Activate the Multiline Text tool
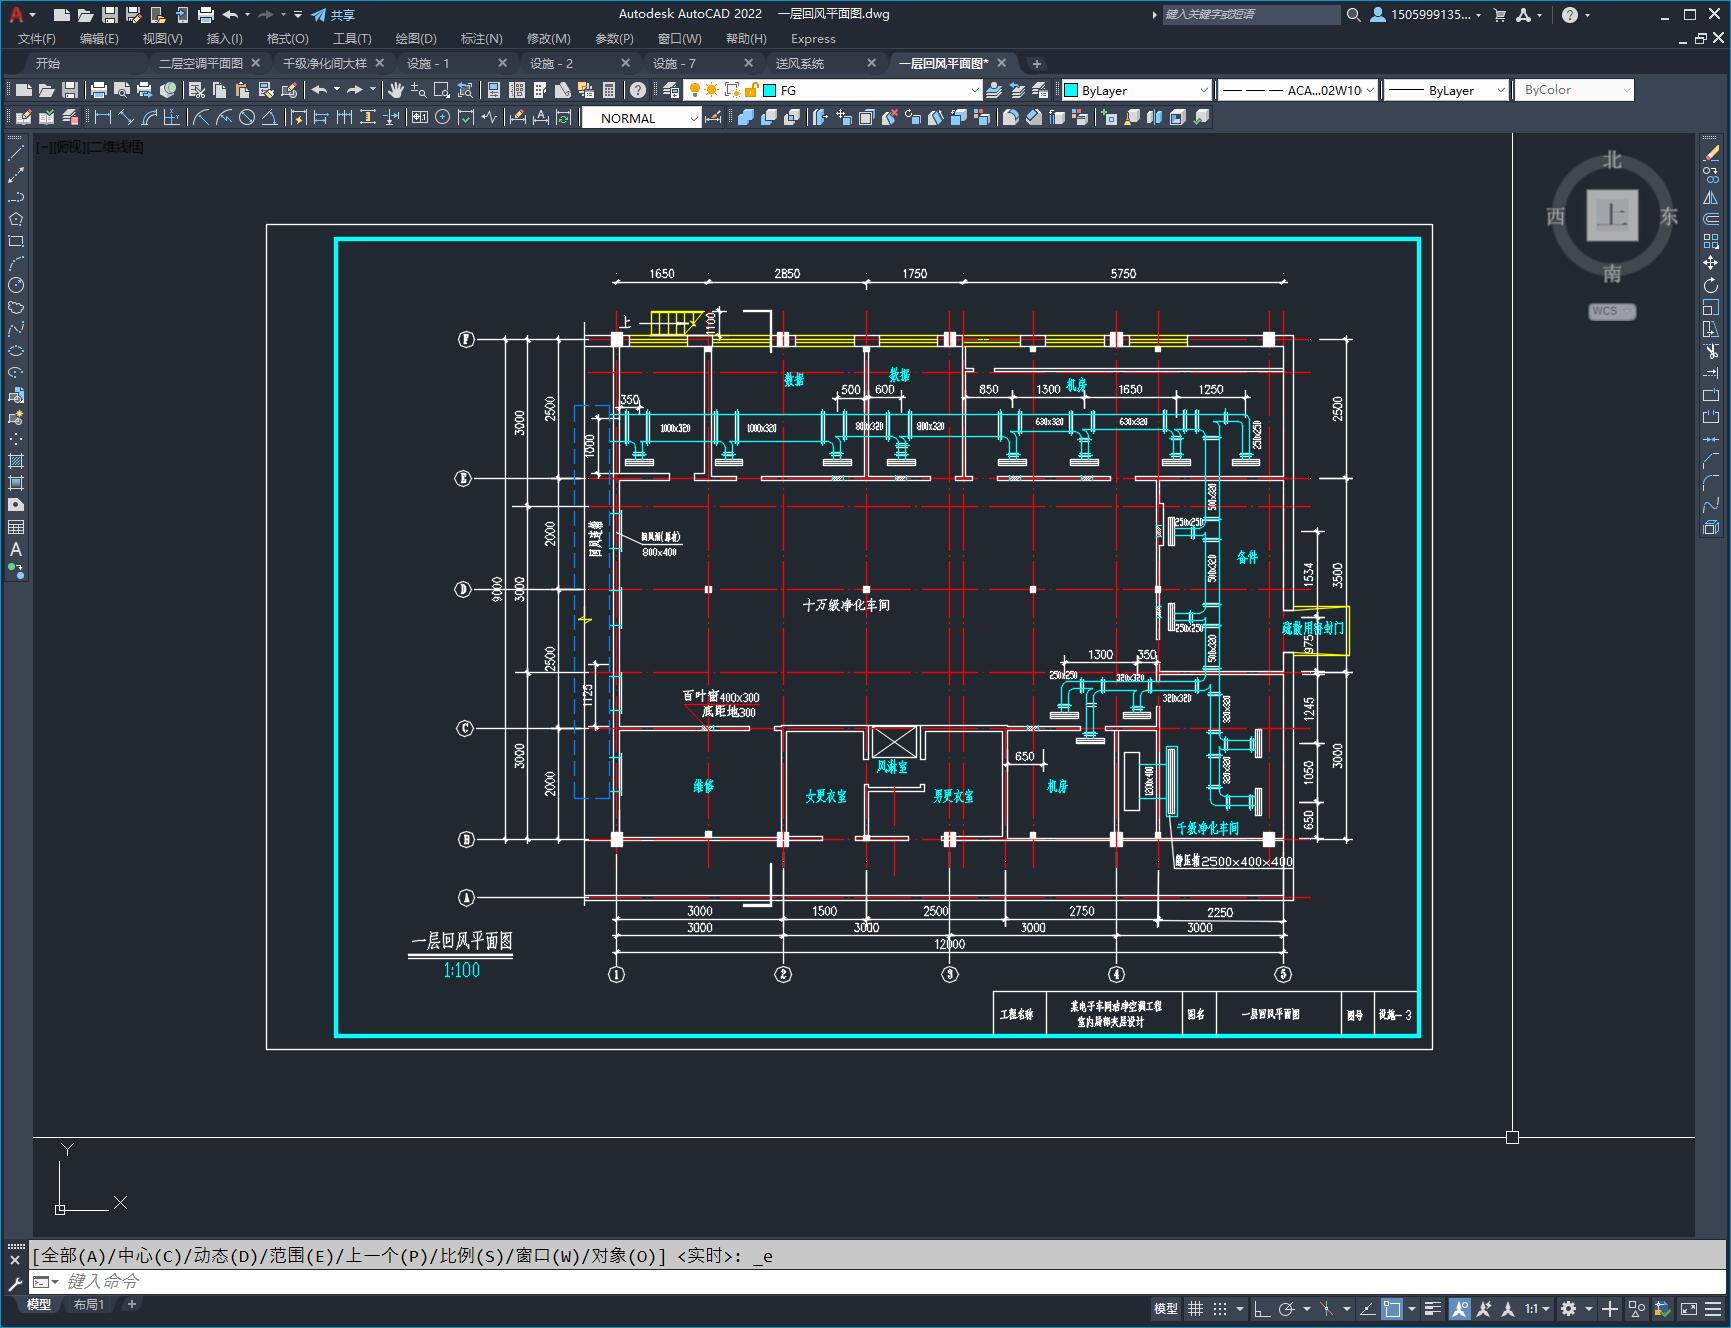 [x=16, y=549]
